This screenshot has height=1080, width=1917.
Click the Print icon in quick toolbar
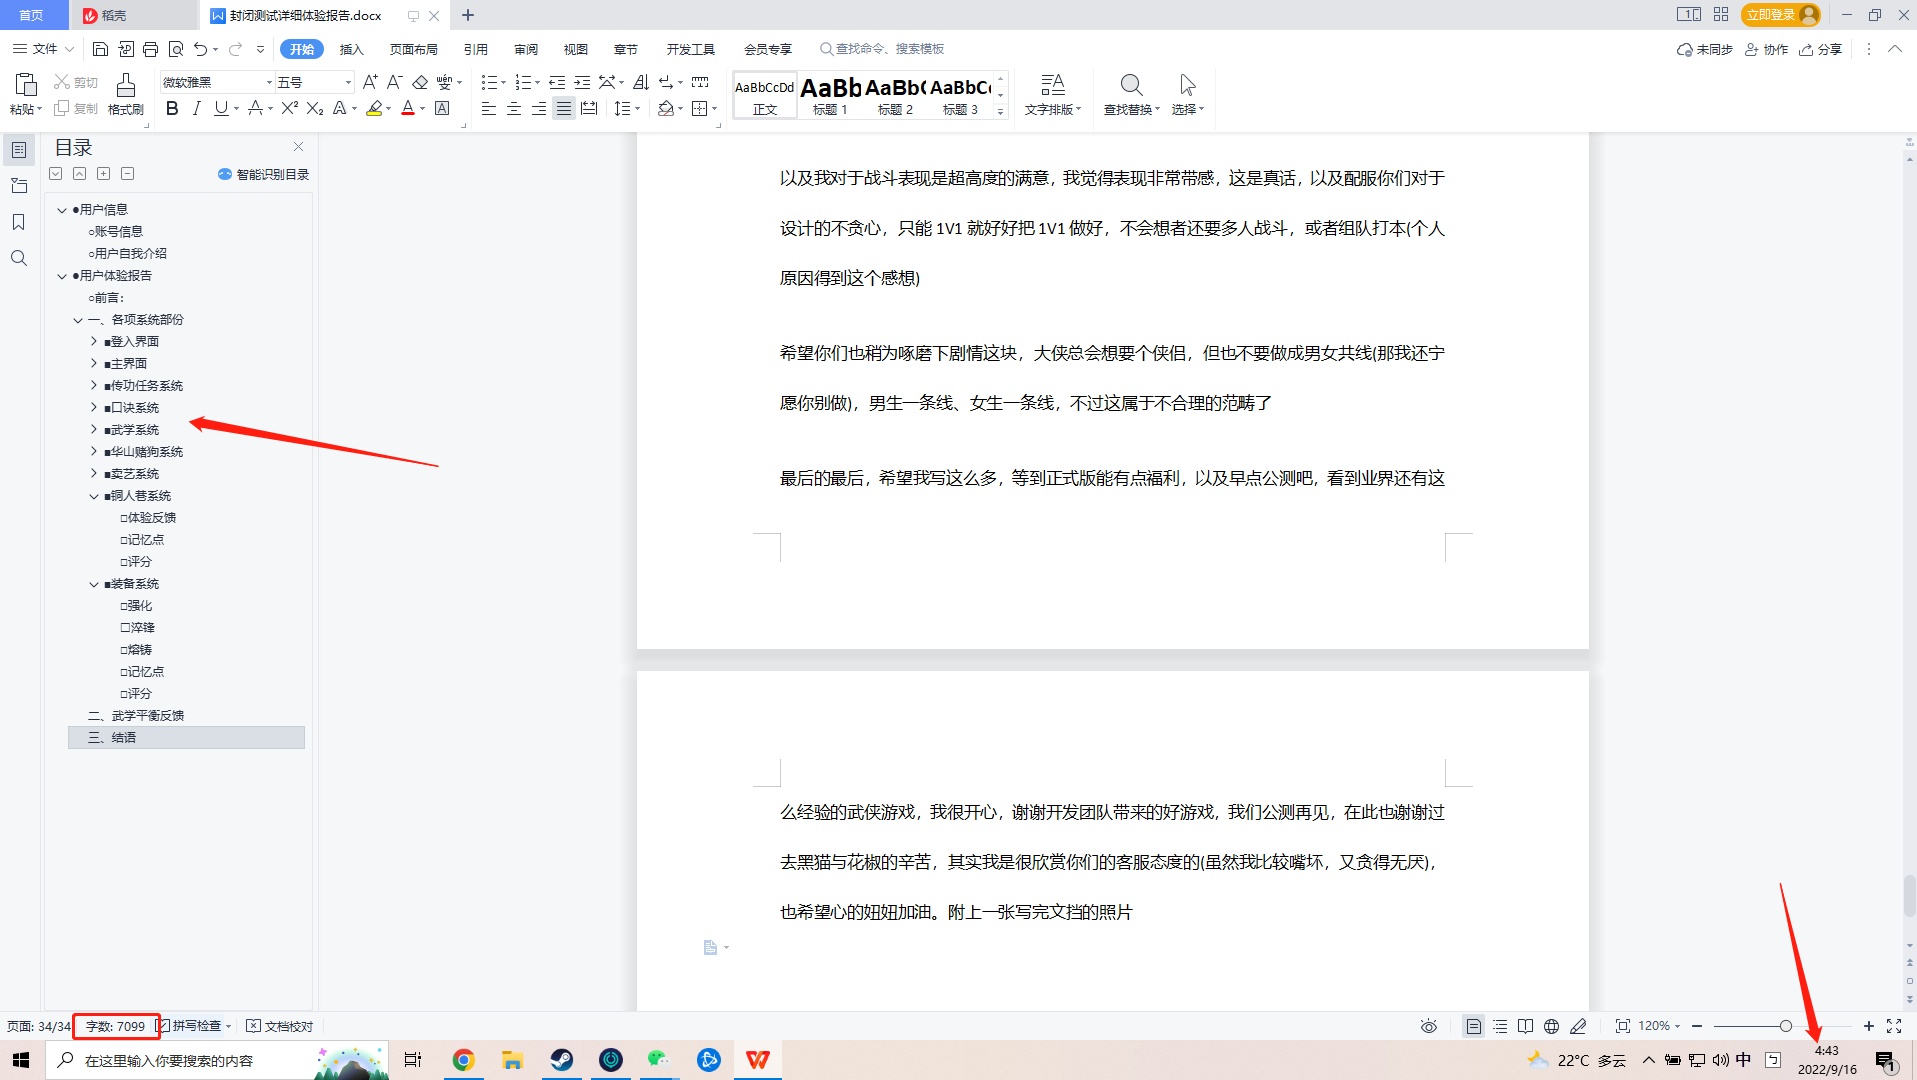pos(151,49)
